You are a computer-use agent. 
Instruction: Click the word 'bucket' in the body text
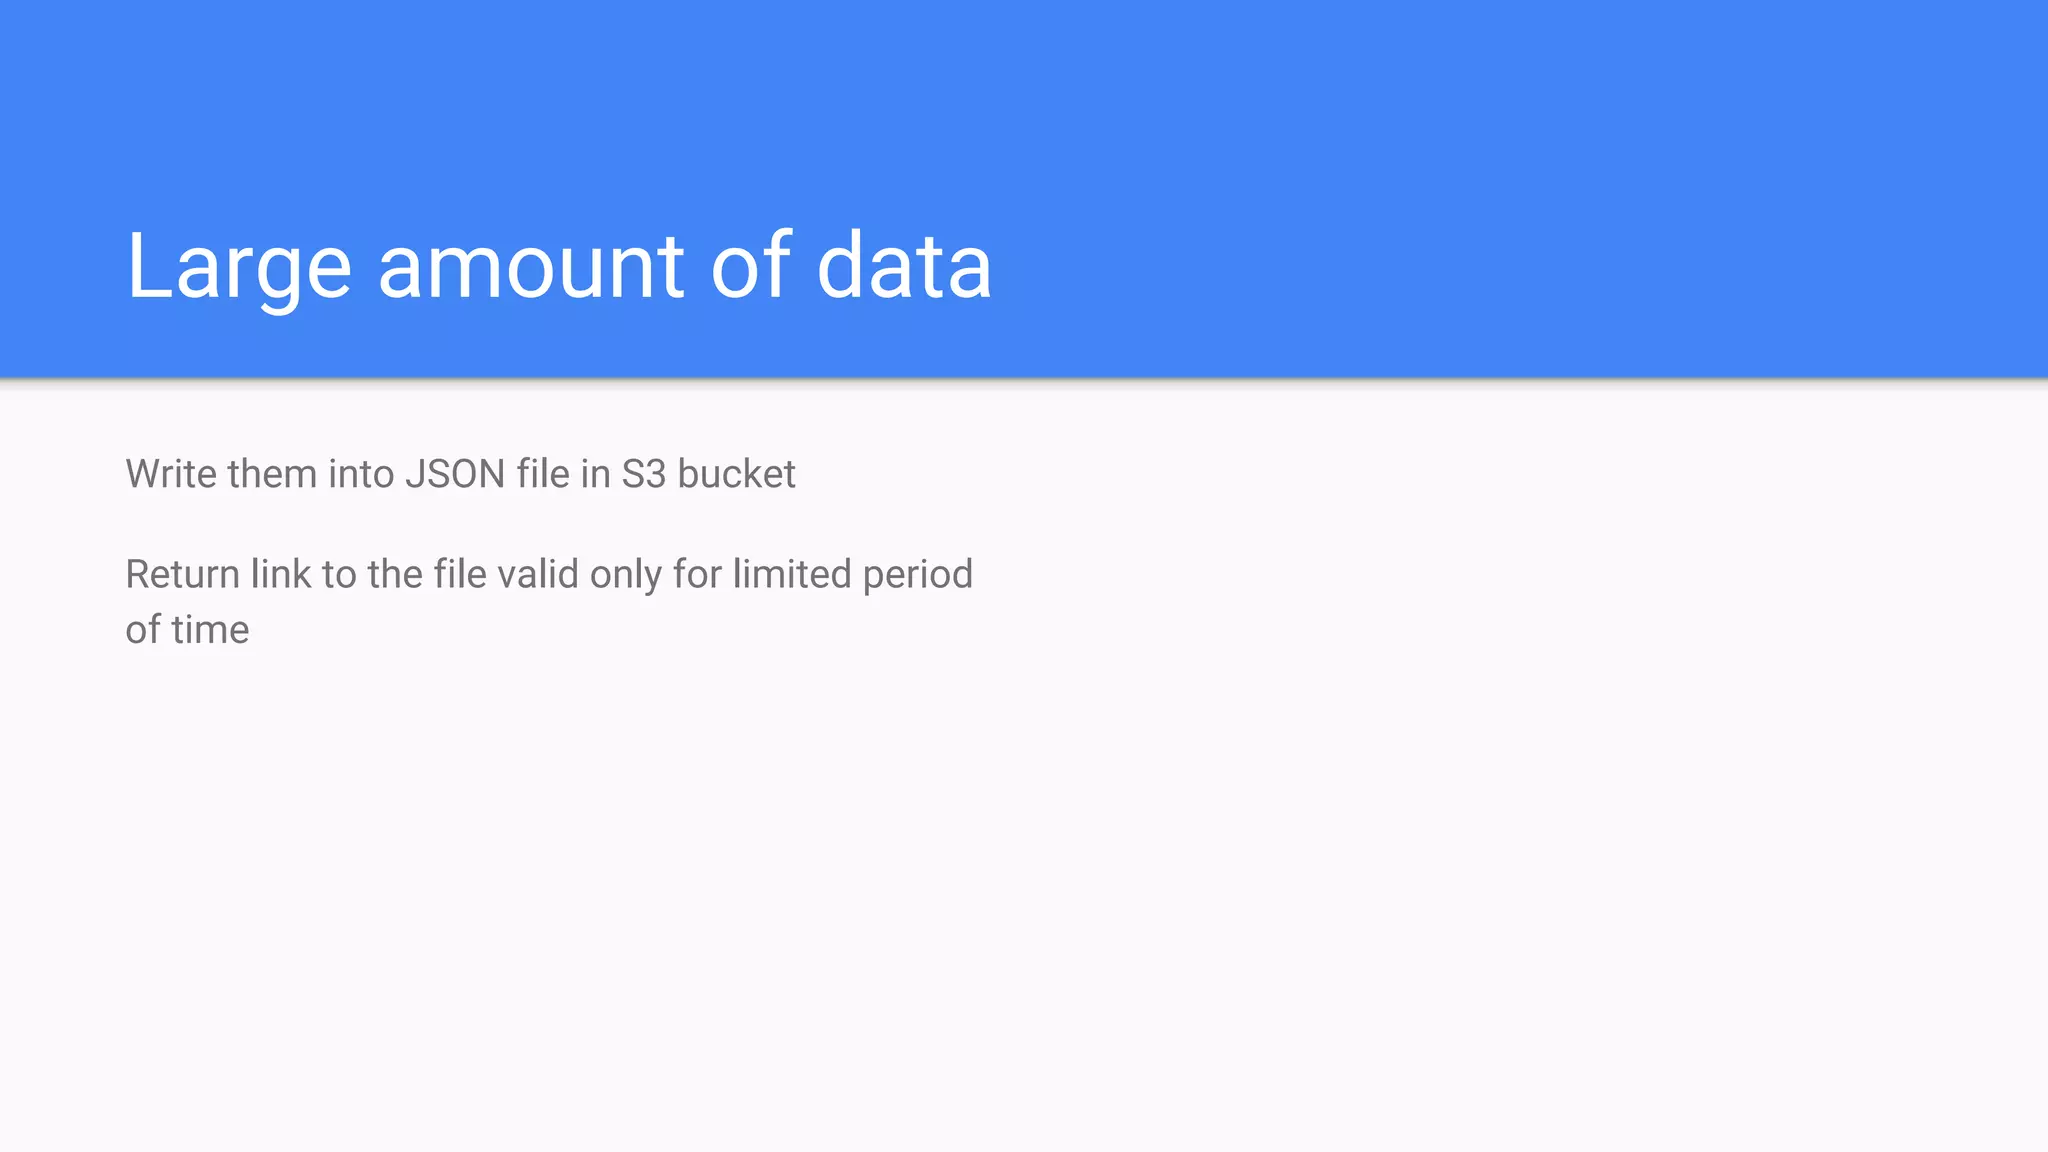736,474
